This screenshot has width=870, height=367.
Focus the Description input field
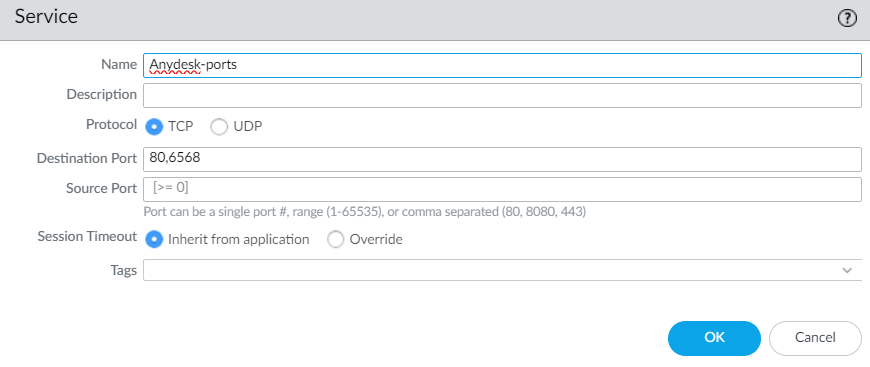pyautogui.click(x=502, y=95)
